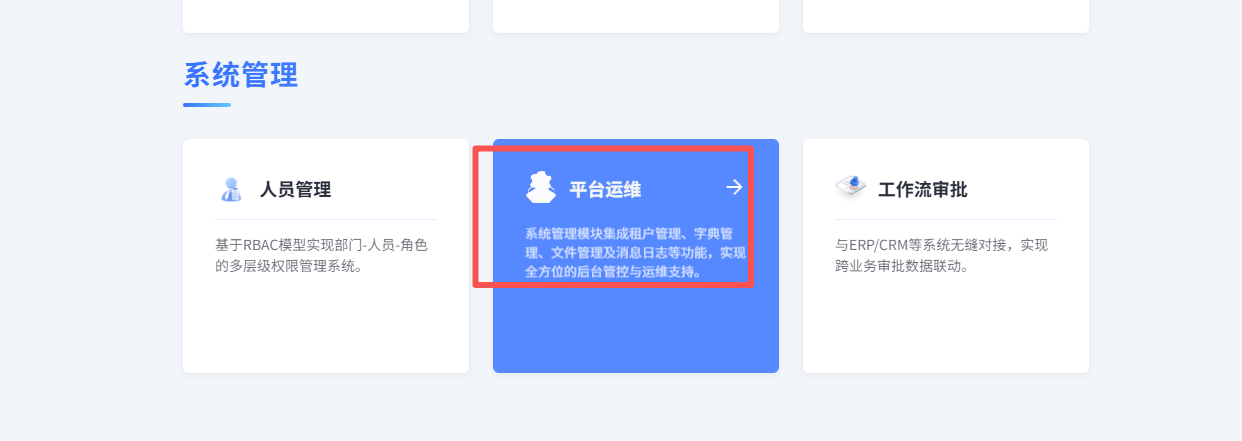Click the 租户管理、字典管理 description in 平台运维 card

tap(635, 252)
